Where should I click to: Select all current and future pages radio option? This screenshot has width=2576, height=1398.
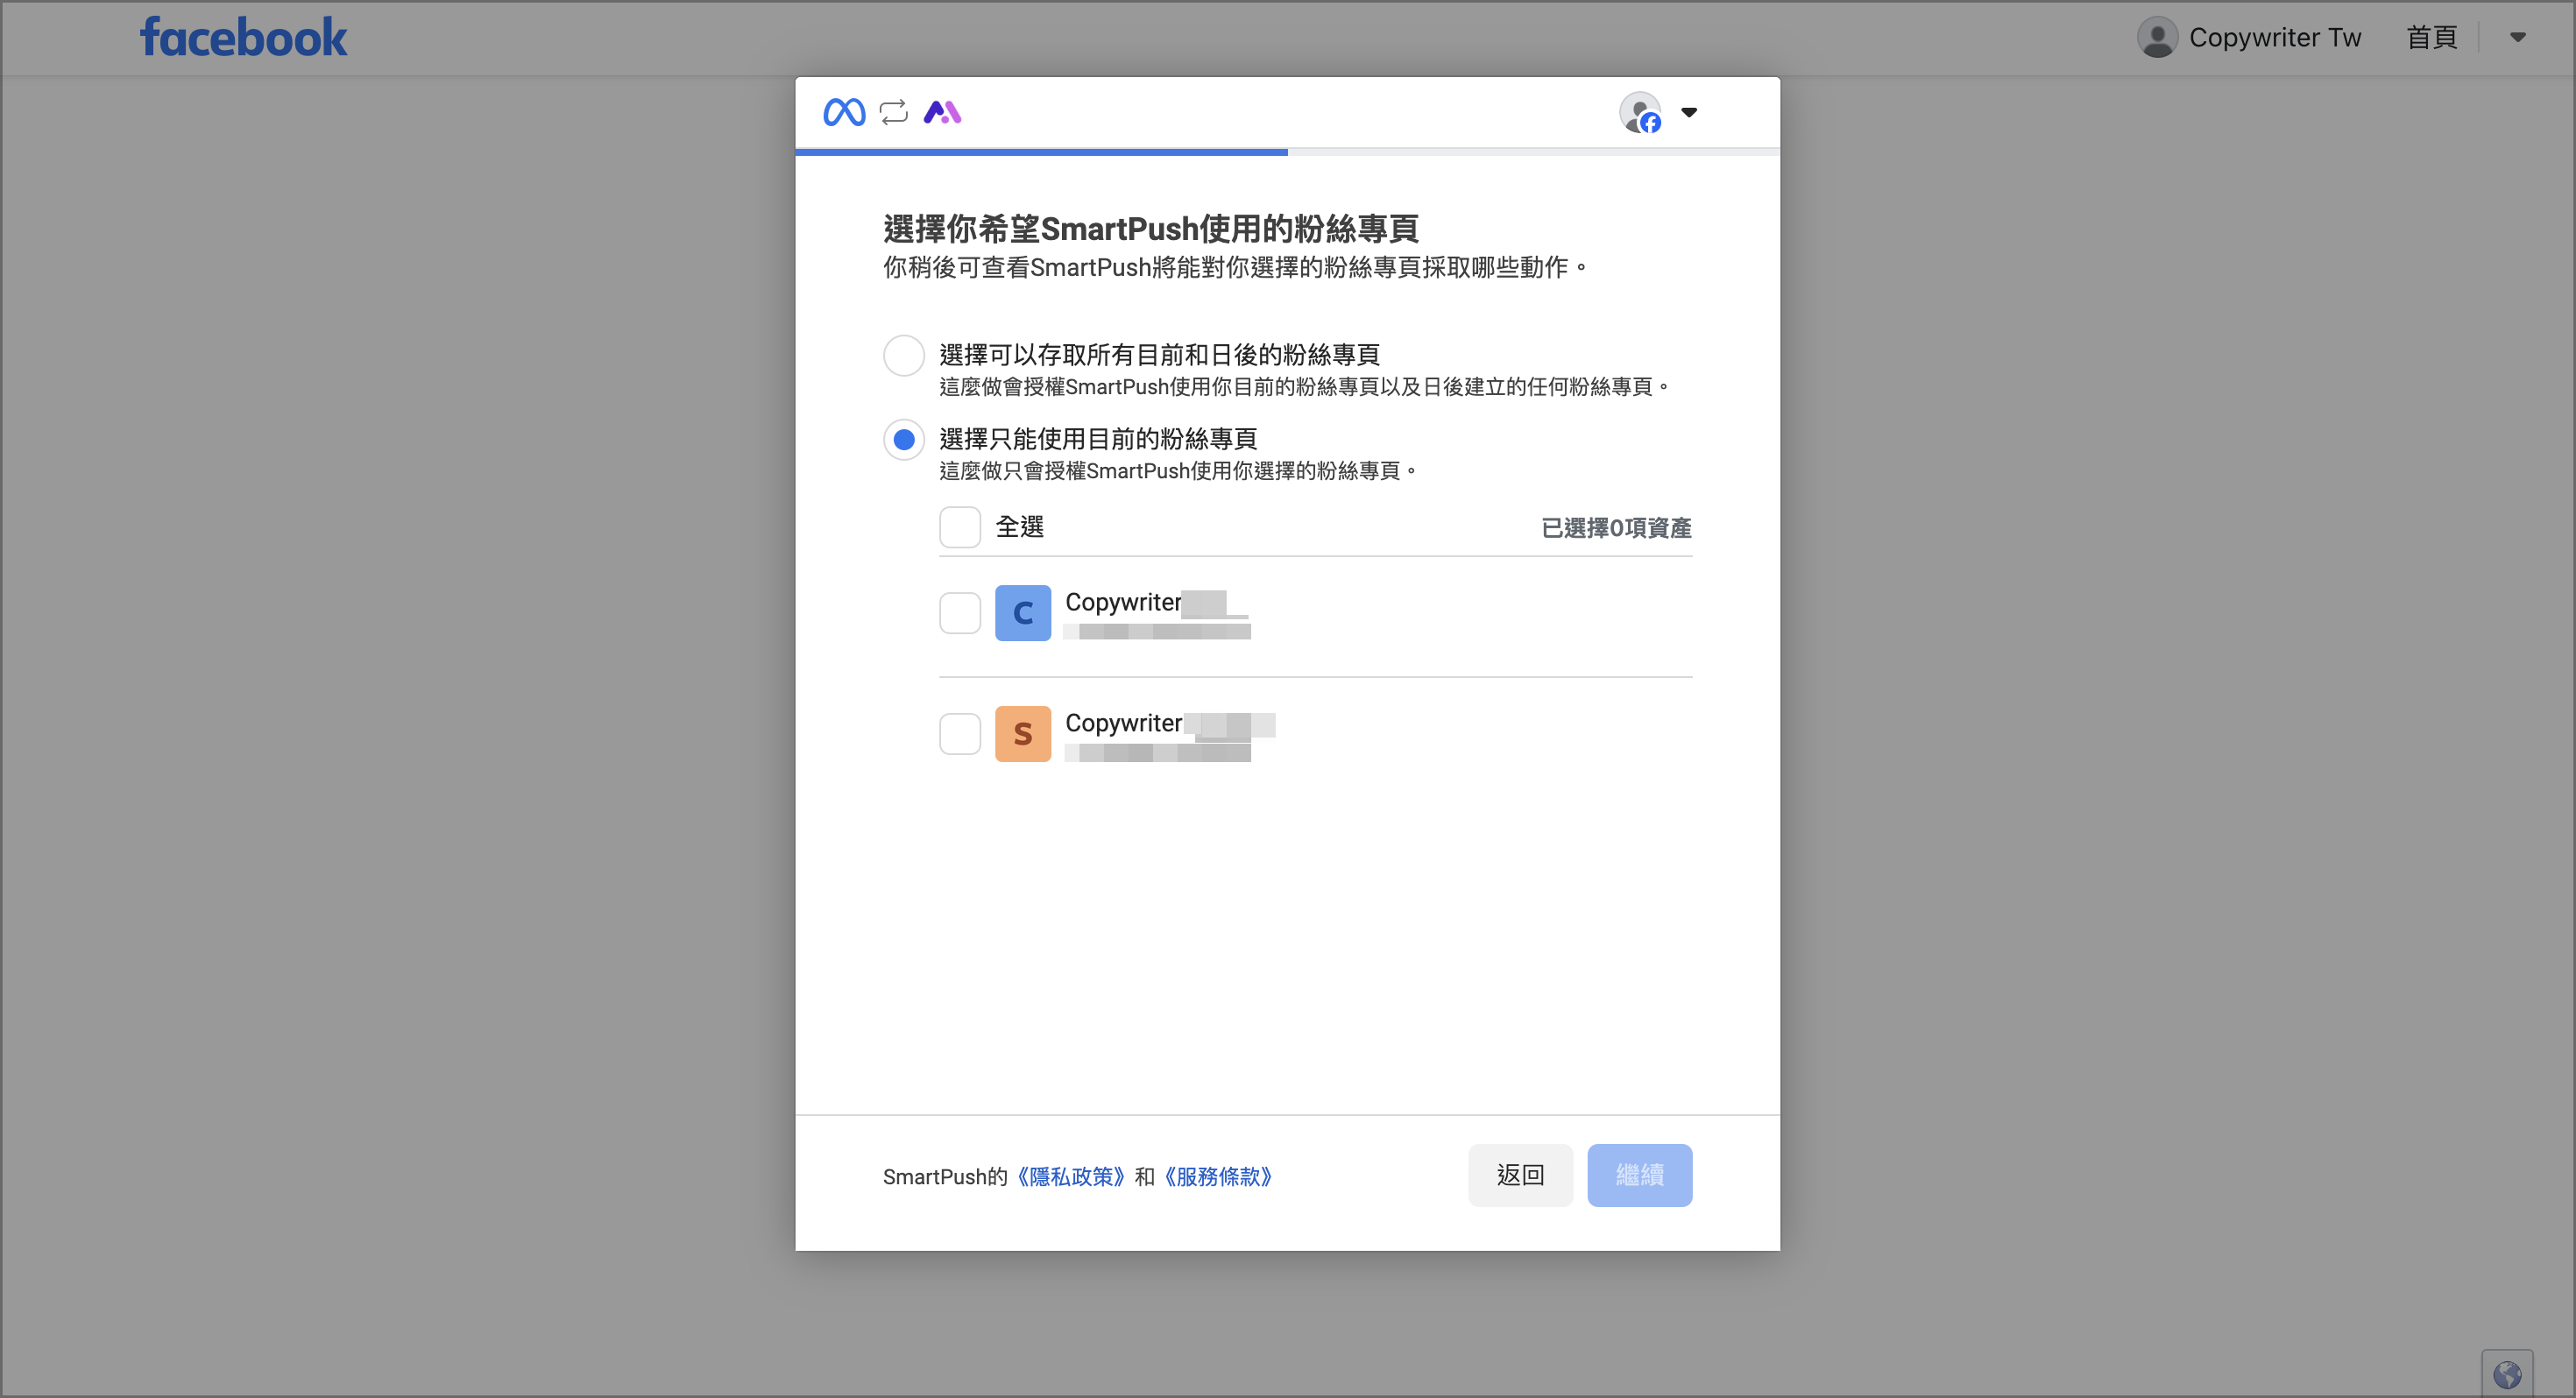903,356
